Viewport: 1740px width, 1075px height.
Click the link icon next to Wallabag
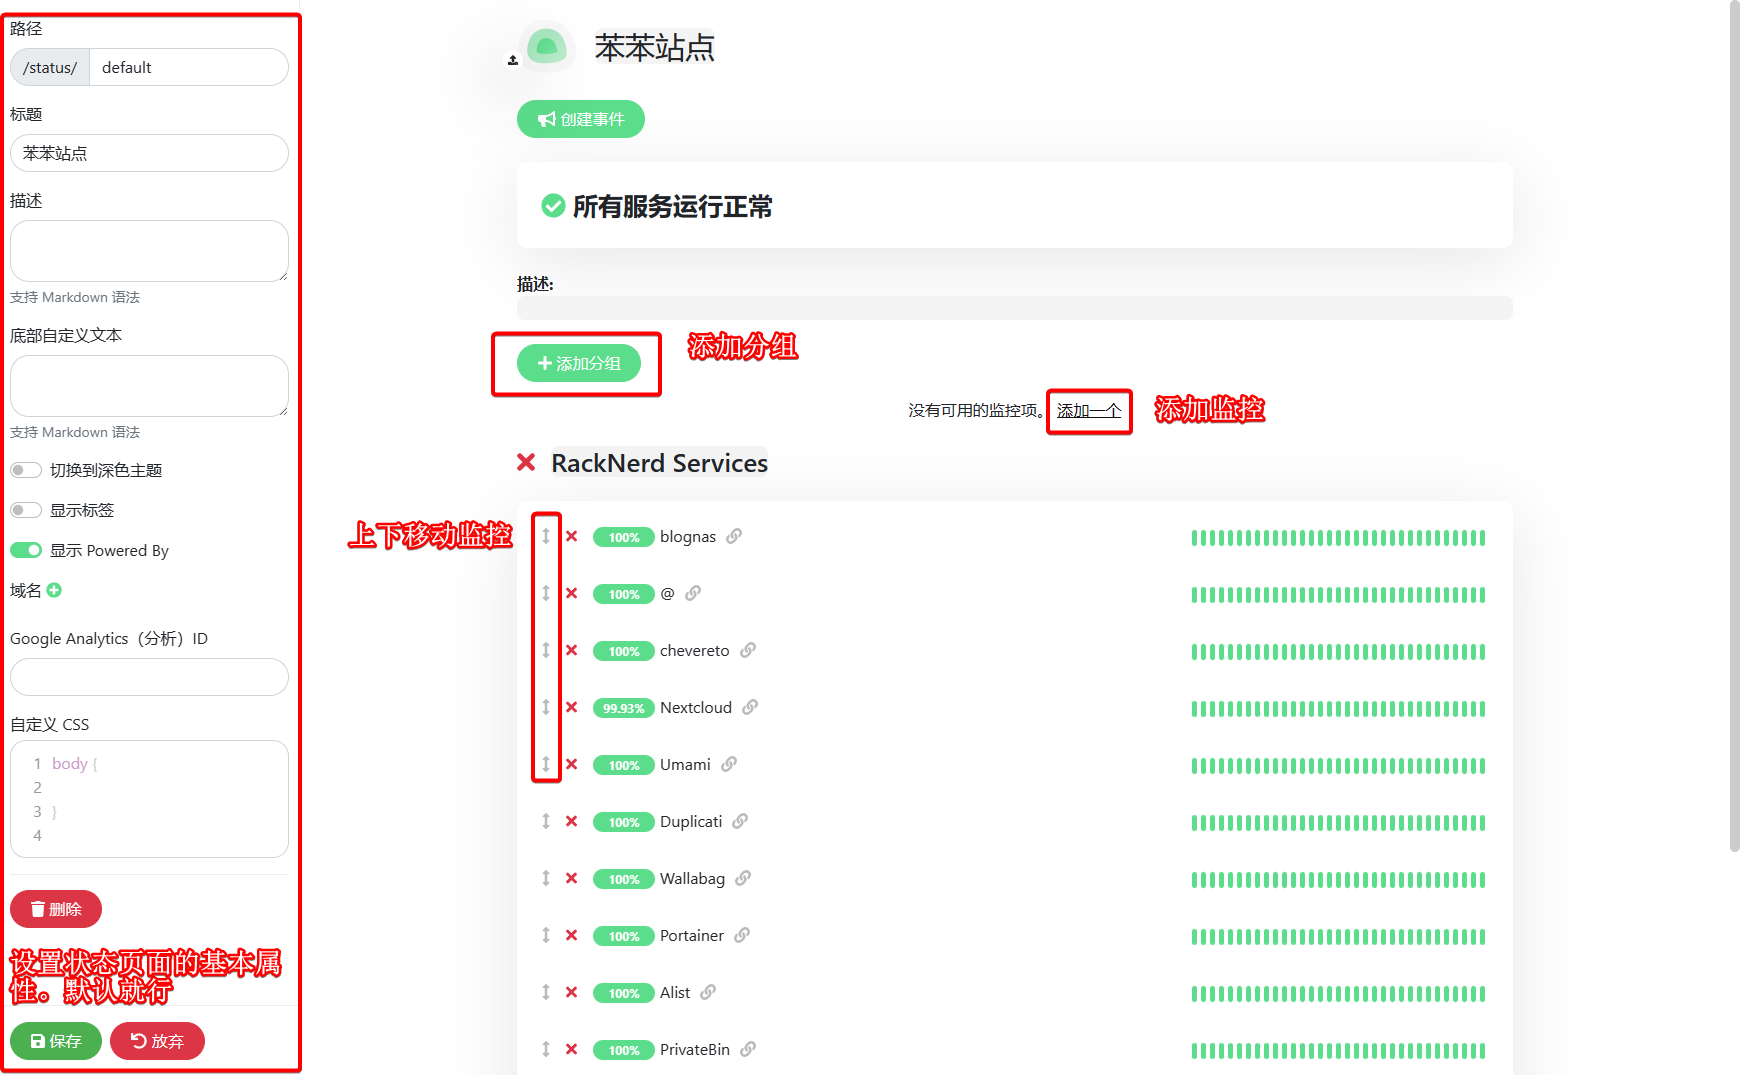tap(743, 878)
